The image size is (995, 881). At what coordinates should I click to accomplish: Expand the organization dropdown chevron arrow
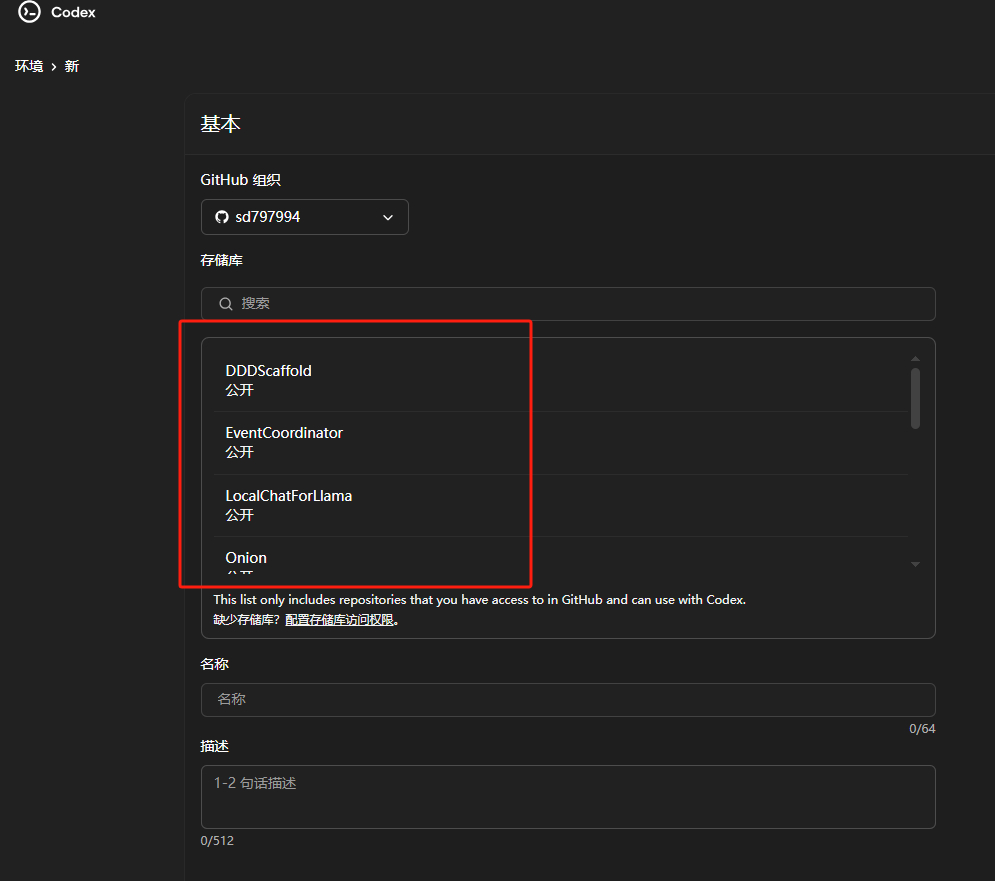pos(388,218)
